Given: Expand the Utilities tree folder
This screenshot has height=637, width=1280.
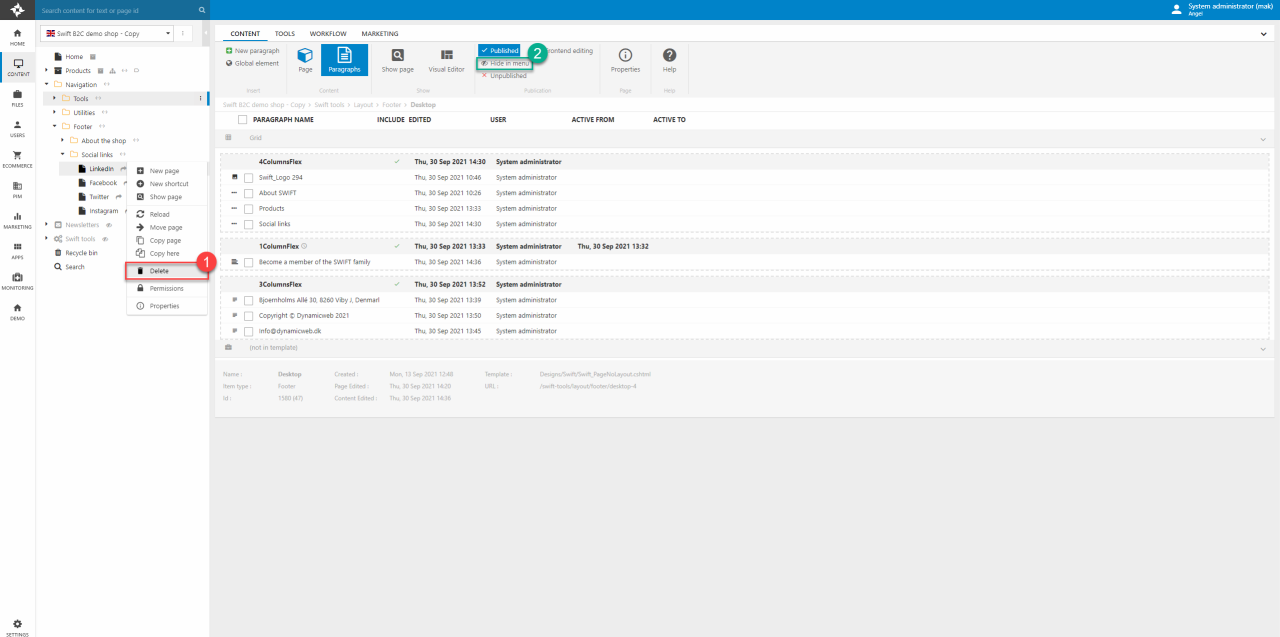Looking at the screenshot, I should click(54, 113).
